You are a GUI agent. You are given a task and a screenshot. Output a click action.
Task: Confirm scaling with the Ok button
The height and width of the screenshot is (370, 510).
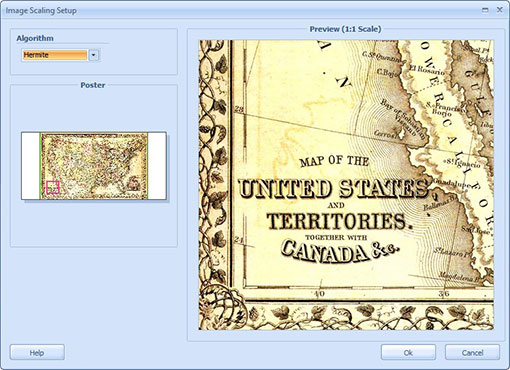point(408,352)
